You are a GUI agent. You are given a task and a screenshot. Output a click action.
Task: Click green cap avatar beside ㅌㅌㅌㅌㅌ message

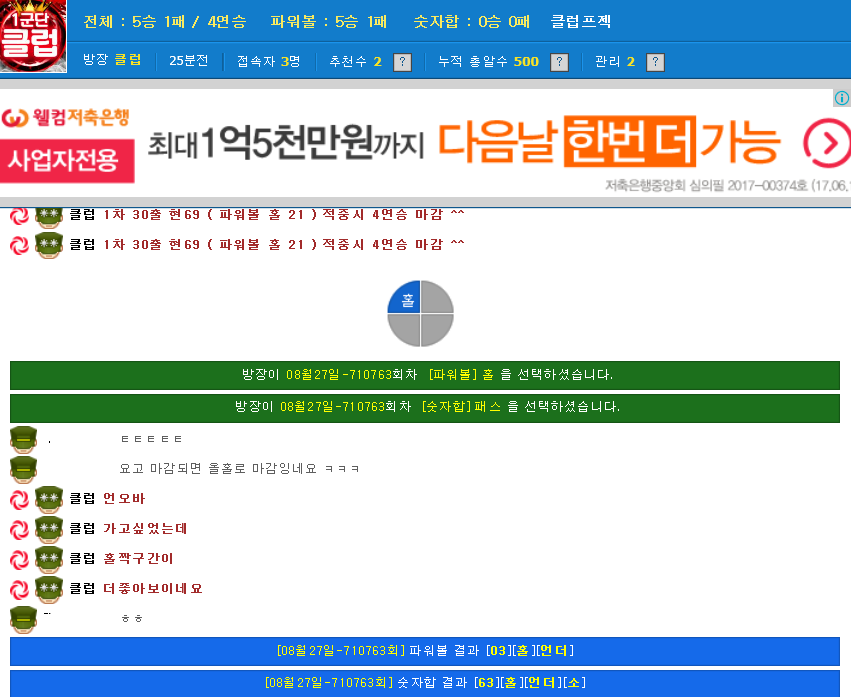click(x=23, y=440)
